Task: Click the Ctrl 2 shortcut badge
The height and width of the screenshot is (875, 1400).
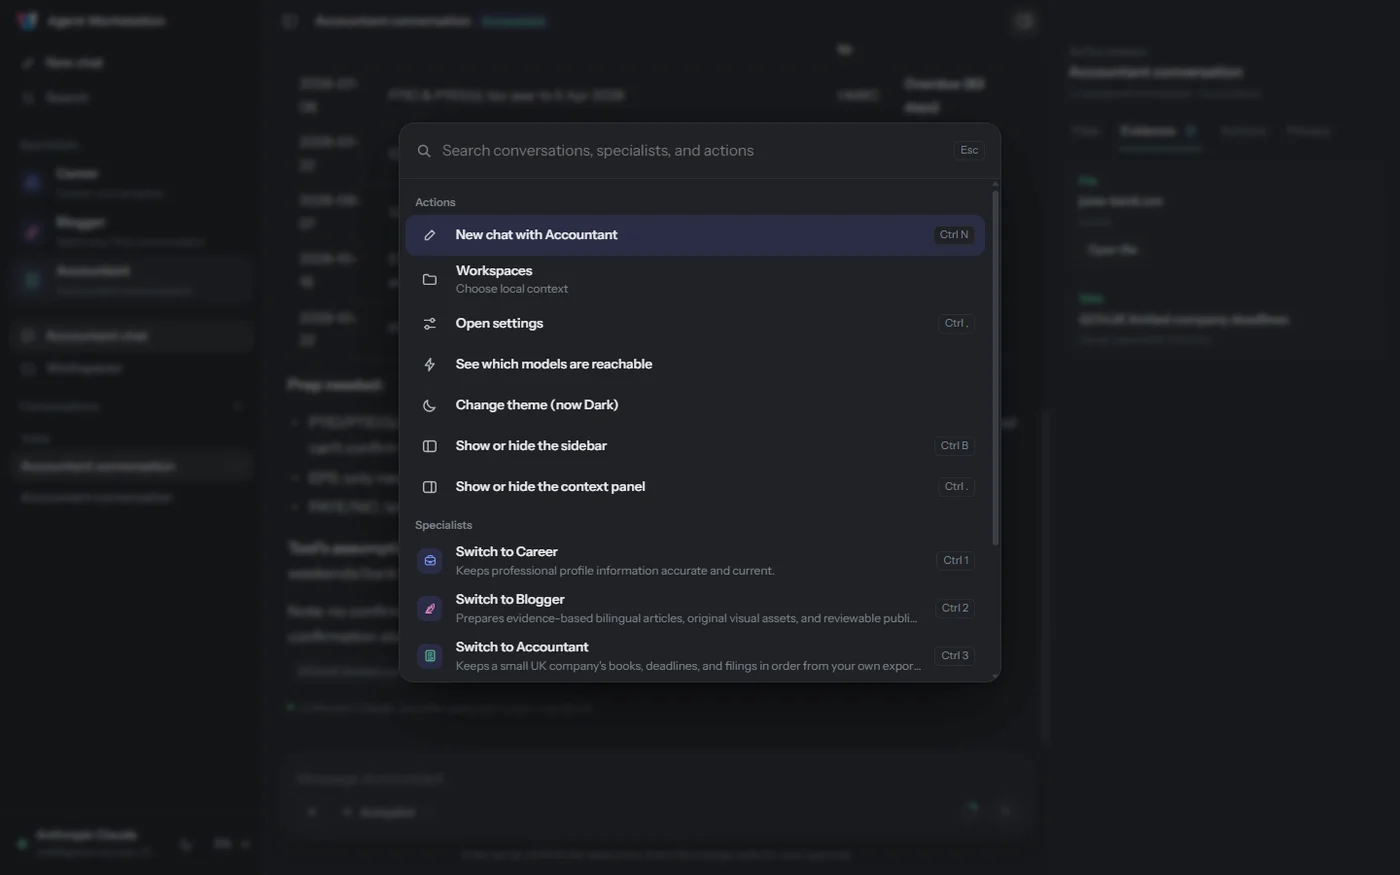Action: pyautogui.click(x=955, y=608)
